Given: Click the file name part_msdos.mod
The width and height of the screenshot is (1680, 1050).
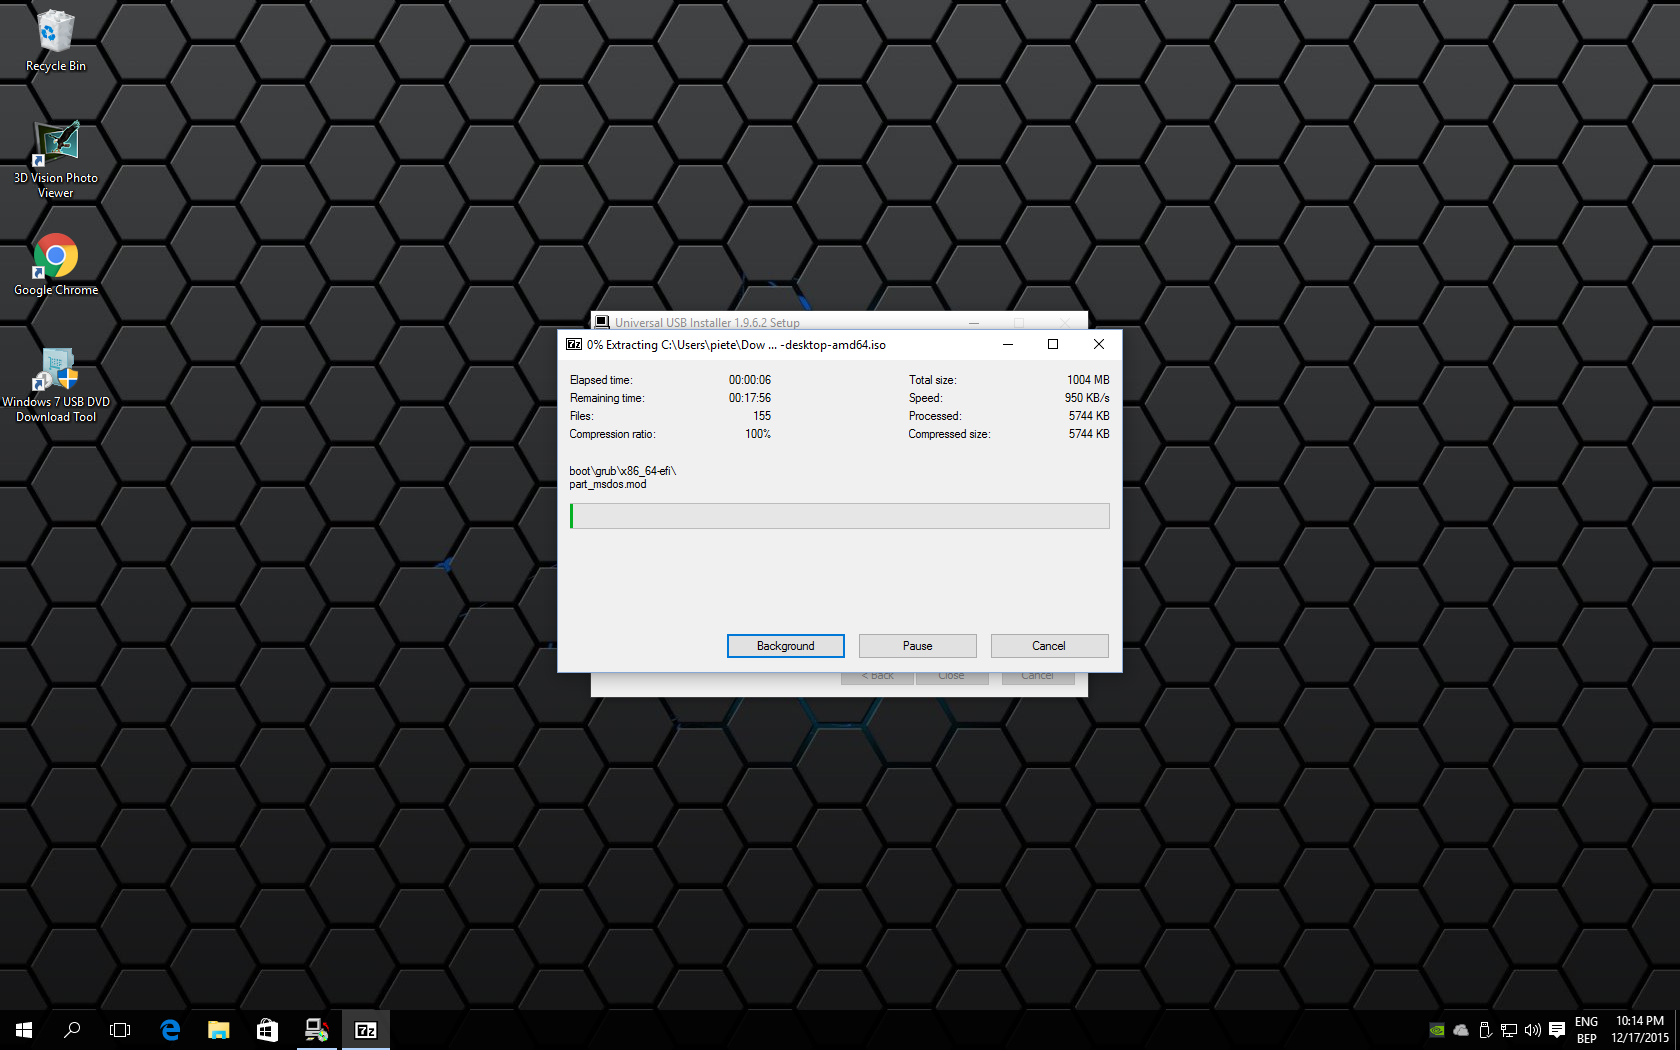Looking at the screenshot, I should point(608,484).
